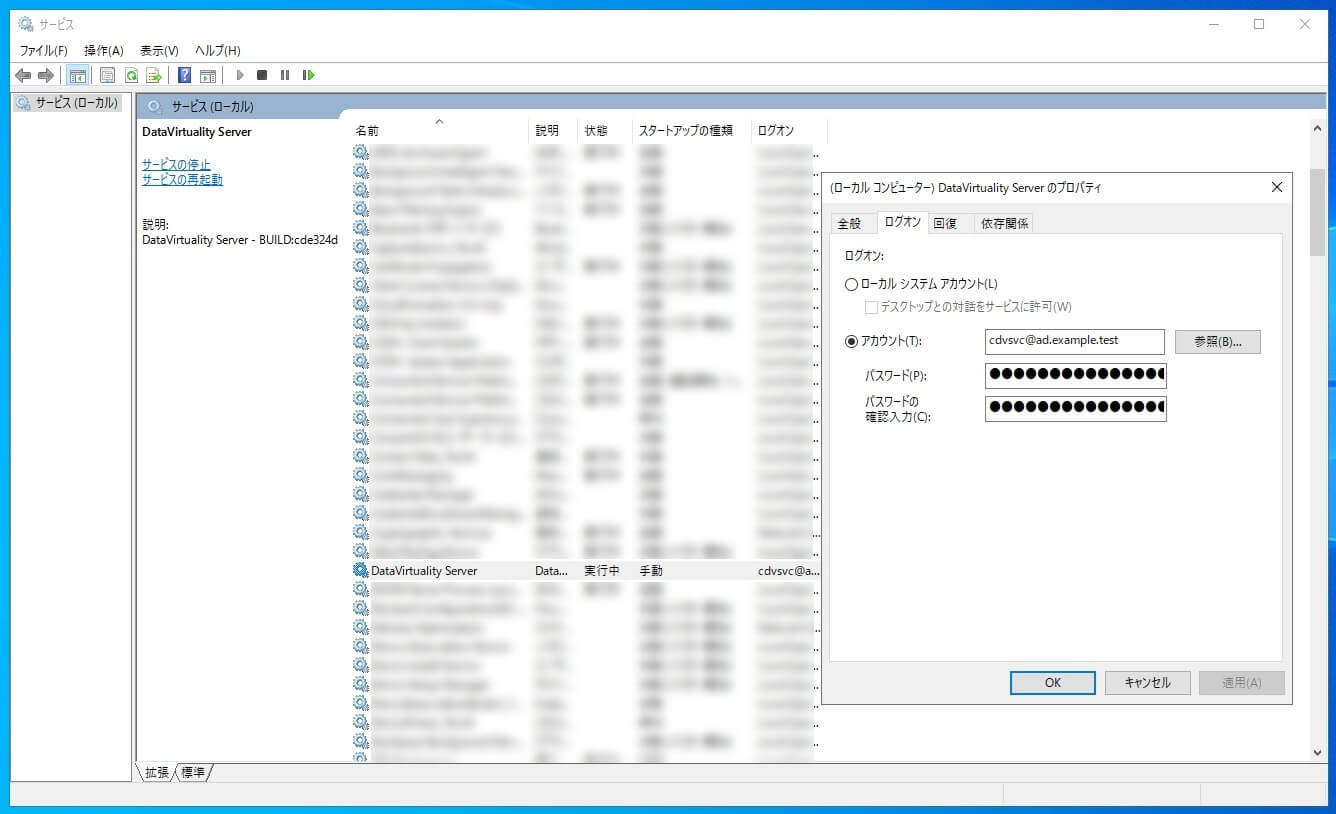The height and width of the screenshot is (814, 1336).
Task: Switch to the 拡張 view tab at bottom
Action: (x=156, y=772)
